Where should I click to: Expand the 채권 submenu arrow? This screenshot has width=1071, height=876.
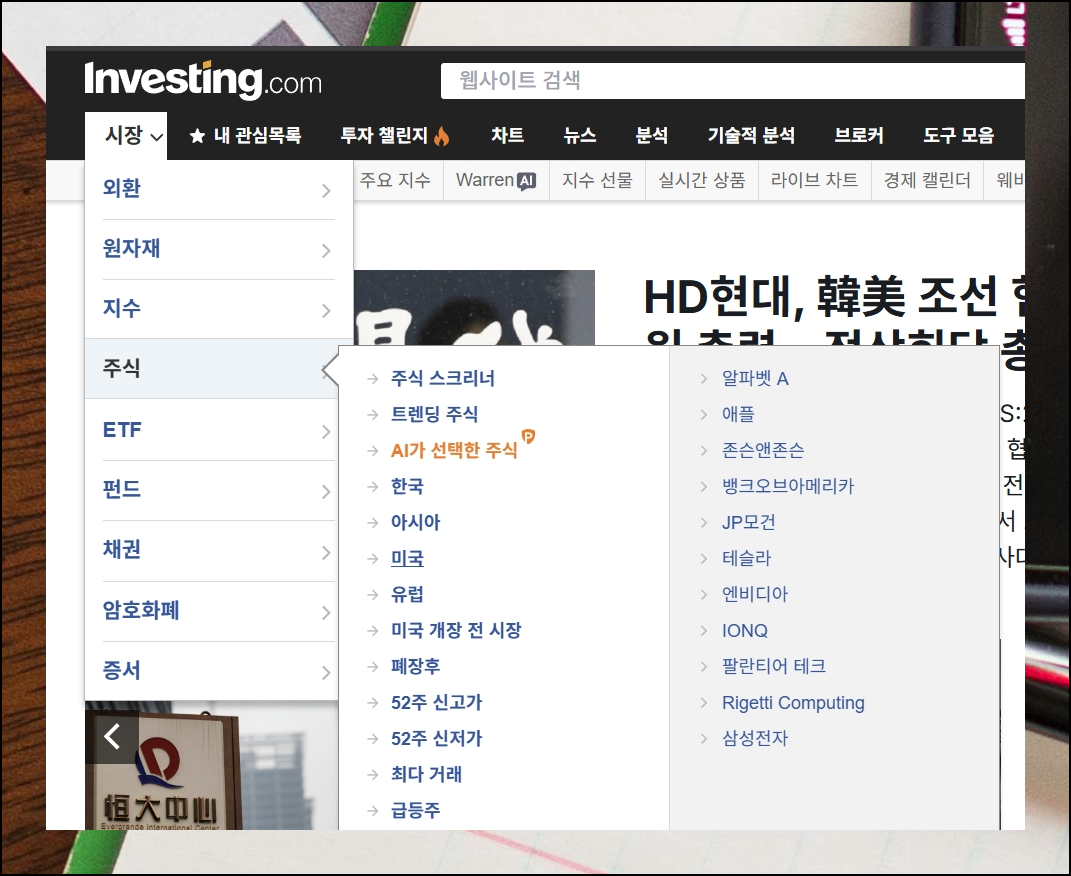tap(326, 552)
